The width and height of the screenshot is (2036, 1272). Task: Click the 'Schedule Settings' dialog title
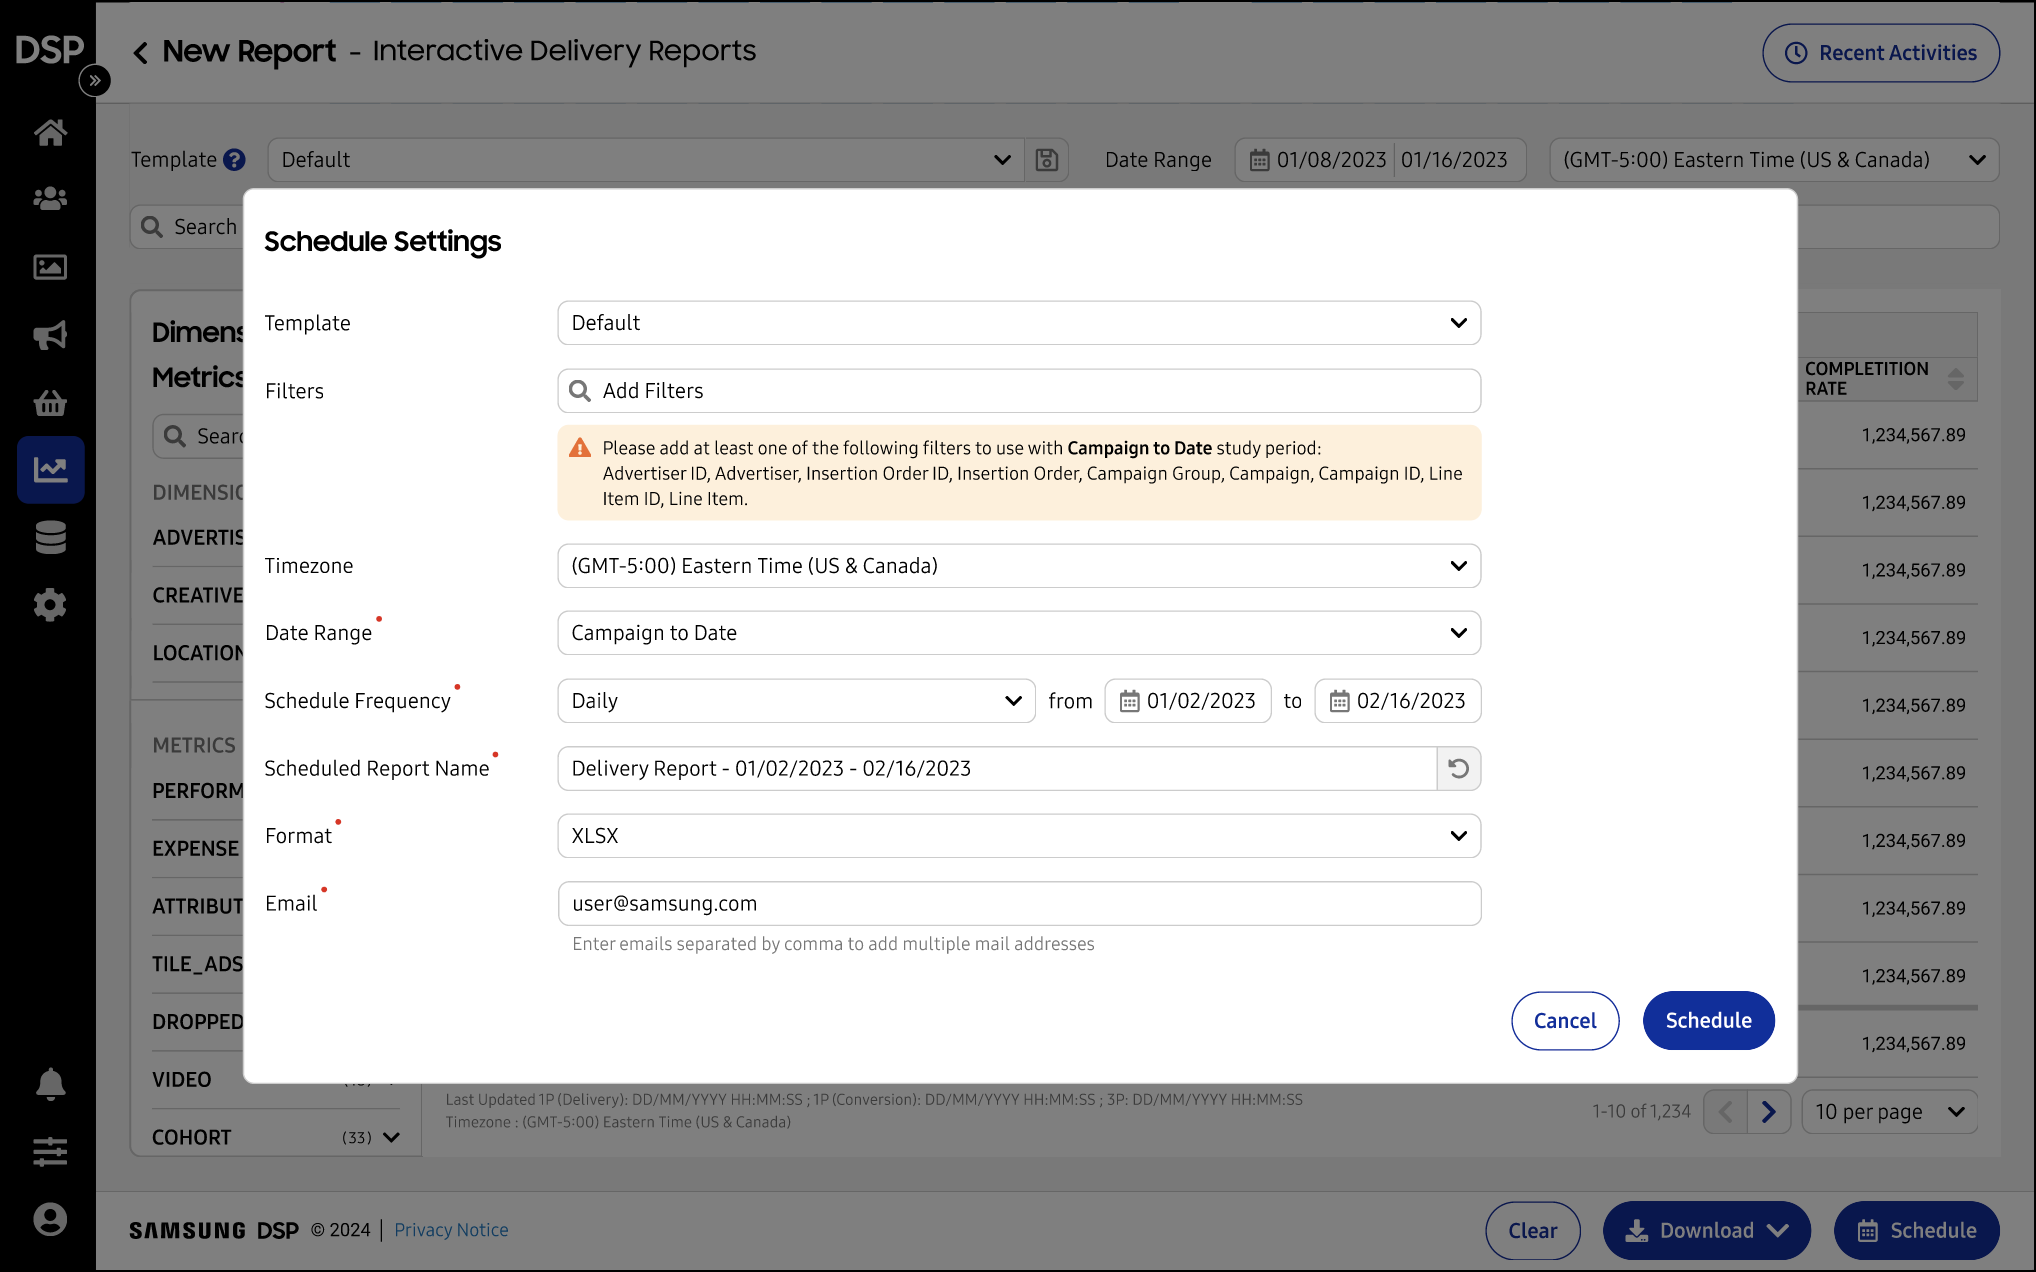pyautogui.click(x=382, y=242)
